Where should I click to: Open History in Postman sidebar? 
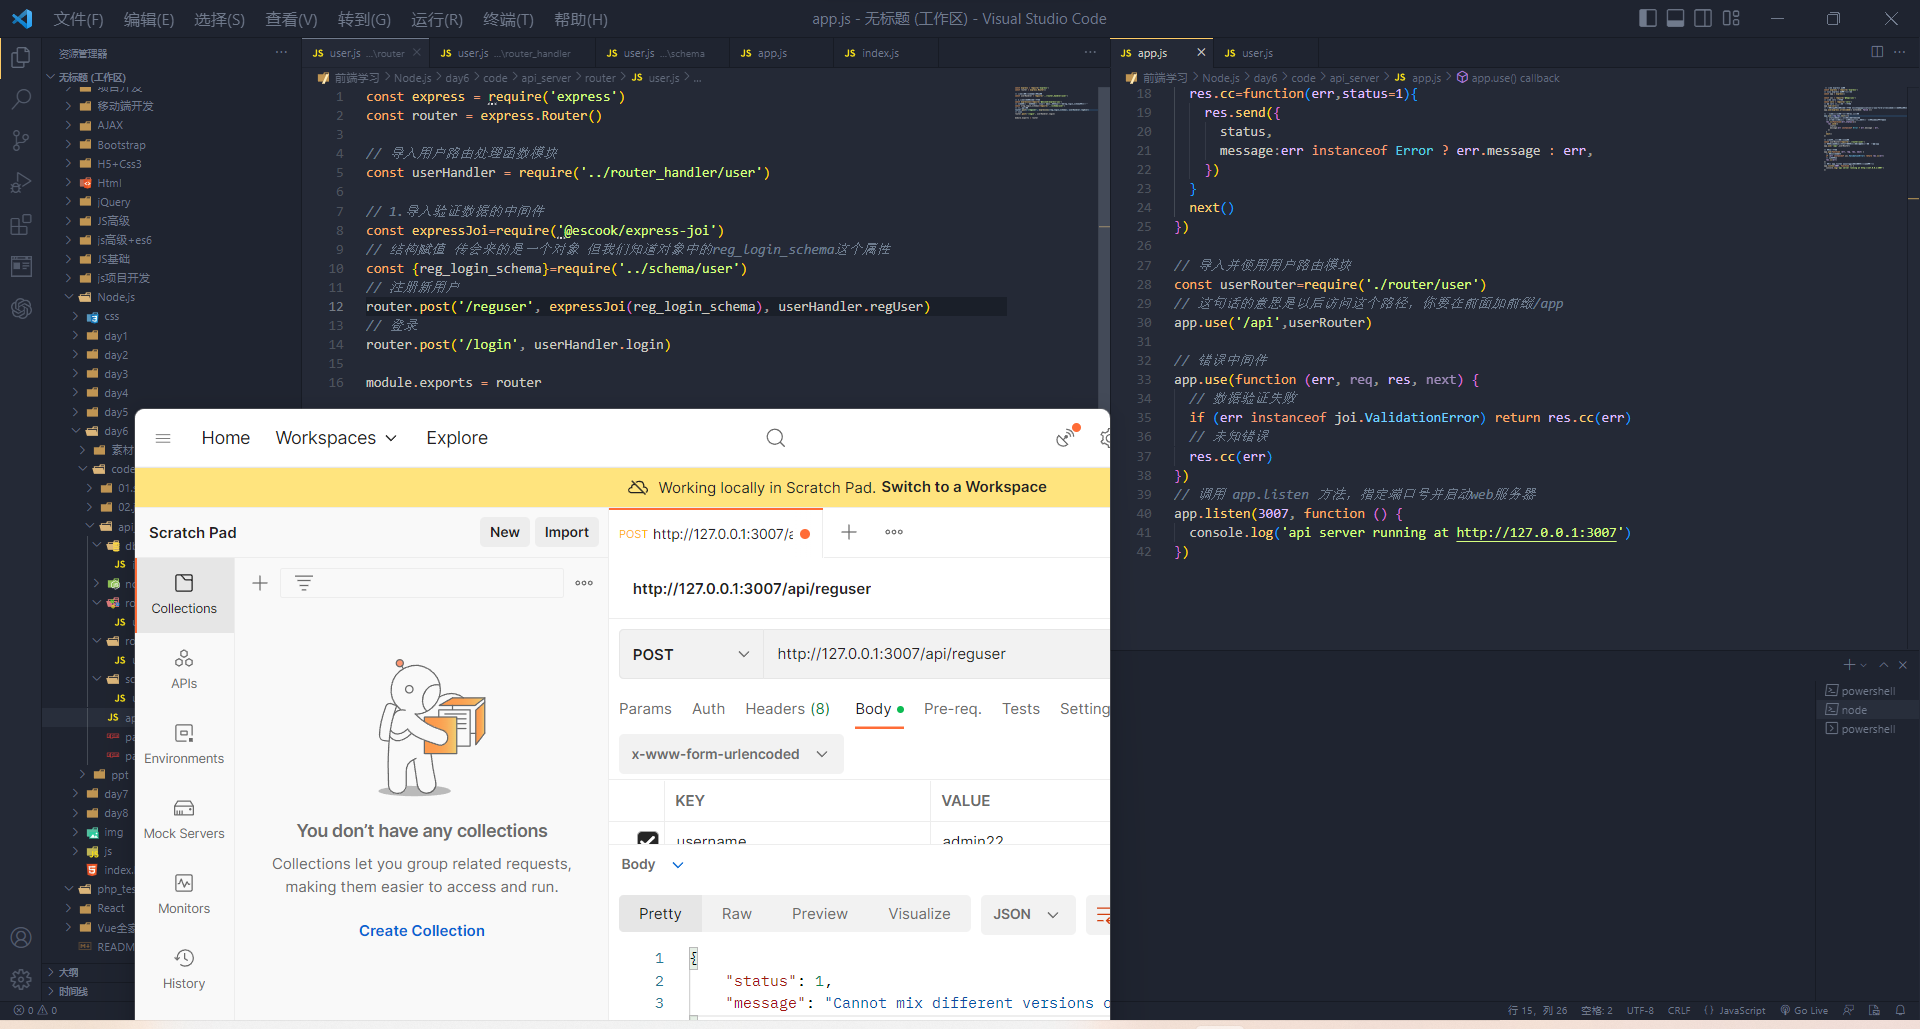[184, 970]
